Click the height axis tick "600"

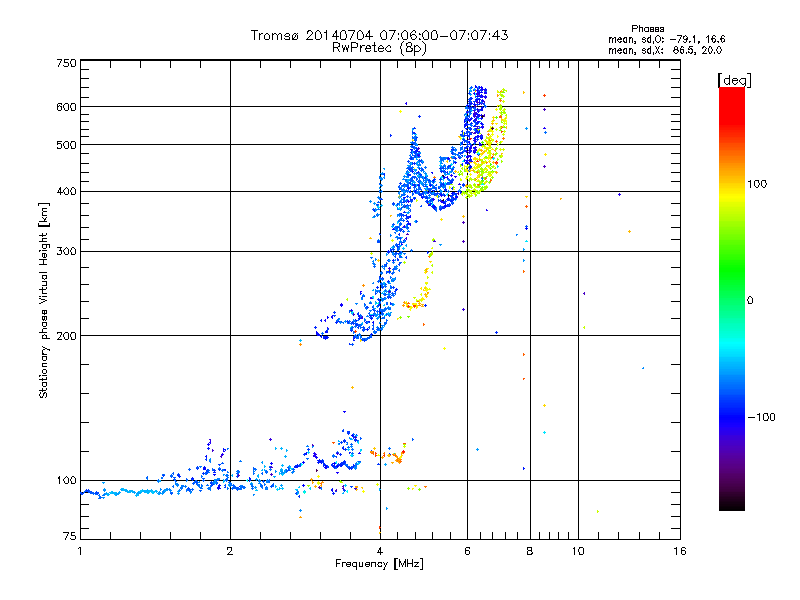[66, 107]
